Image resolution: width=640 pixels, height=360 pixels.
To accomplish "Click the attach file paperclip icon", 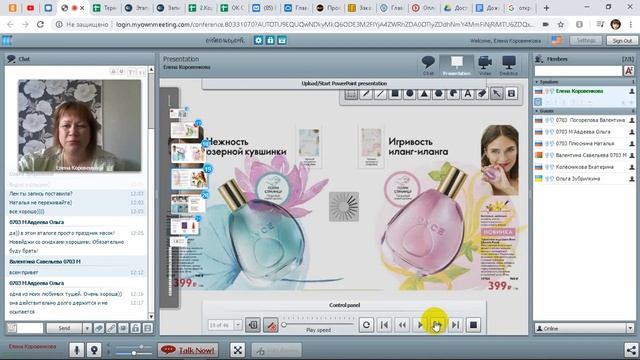I will coord(98,328).
